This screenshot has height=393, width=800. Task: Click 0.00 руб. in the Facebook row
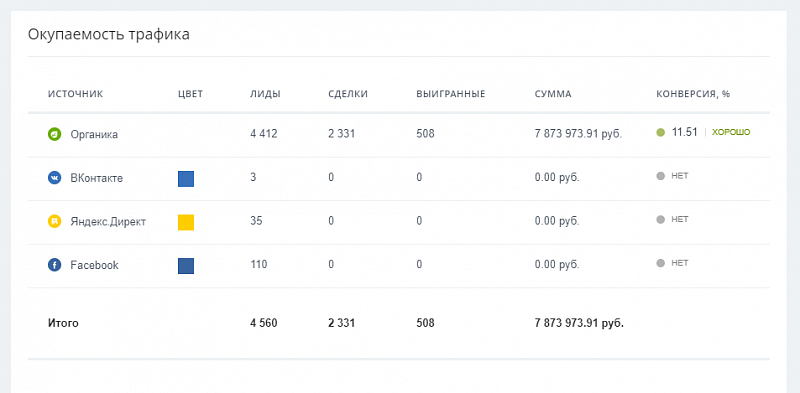coord(557,265)
